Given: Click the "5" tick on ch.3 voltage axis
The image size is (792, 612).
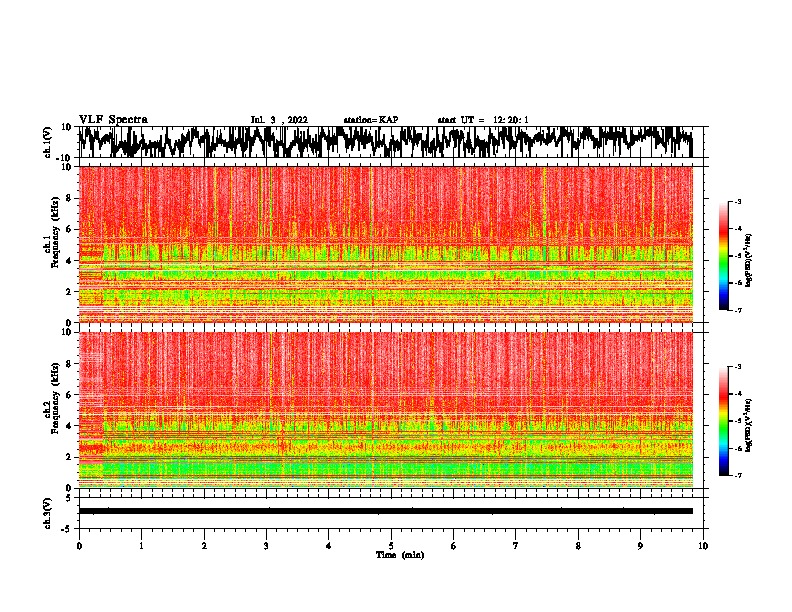Looking at the screenshot, I should point(69,498).
